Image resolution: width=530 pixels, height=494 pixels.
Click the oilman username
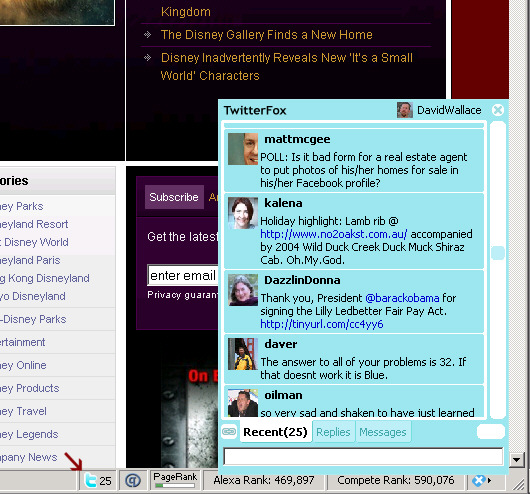coord(283,395)
